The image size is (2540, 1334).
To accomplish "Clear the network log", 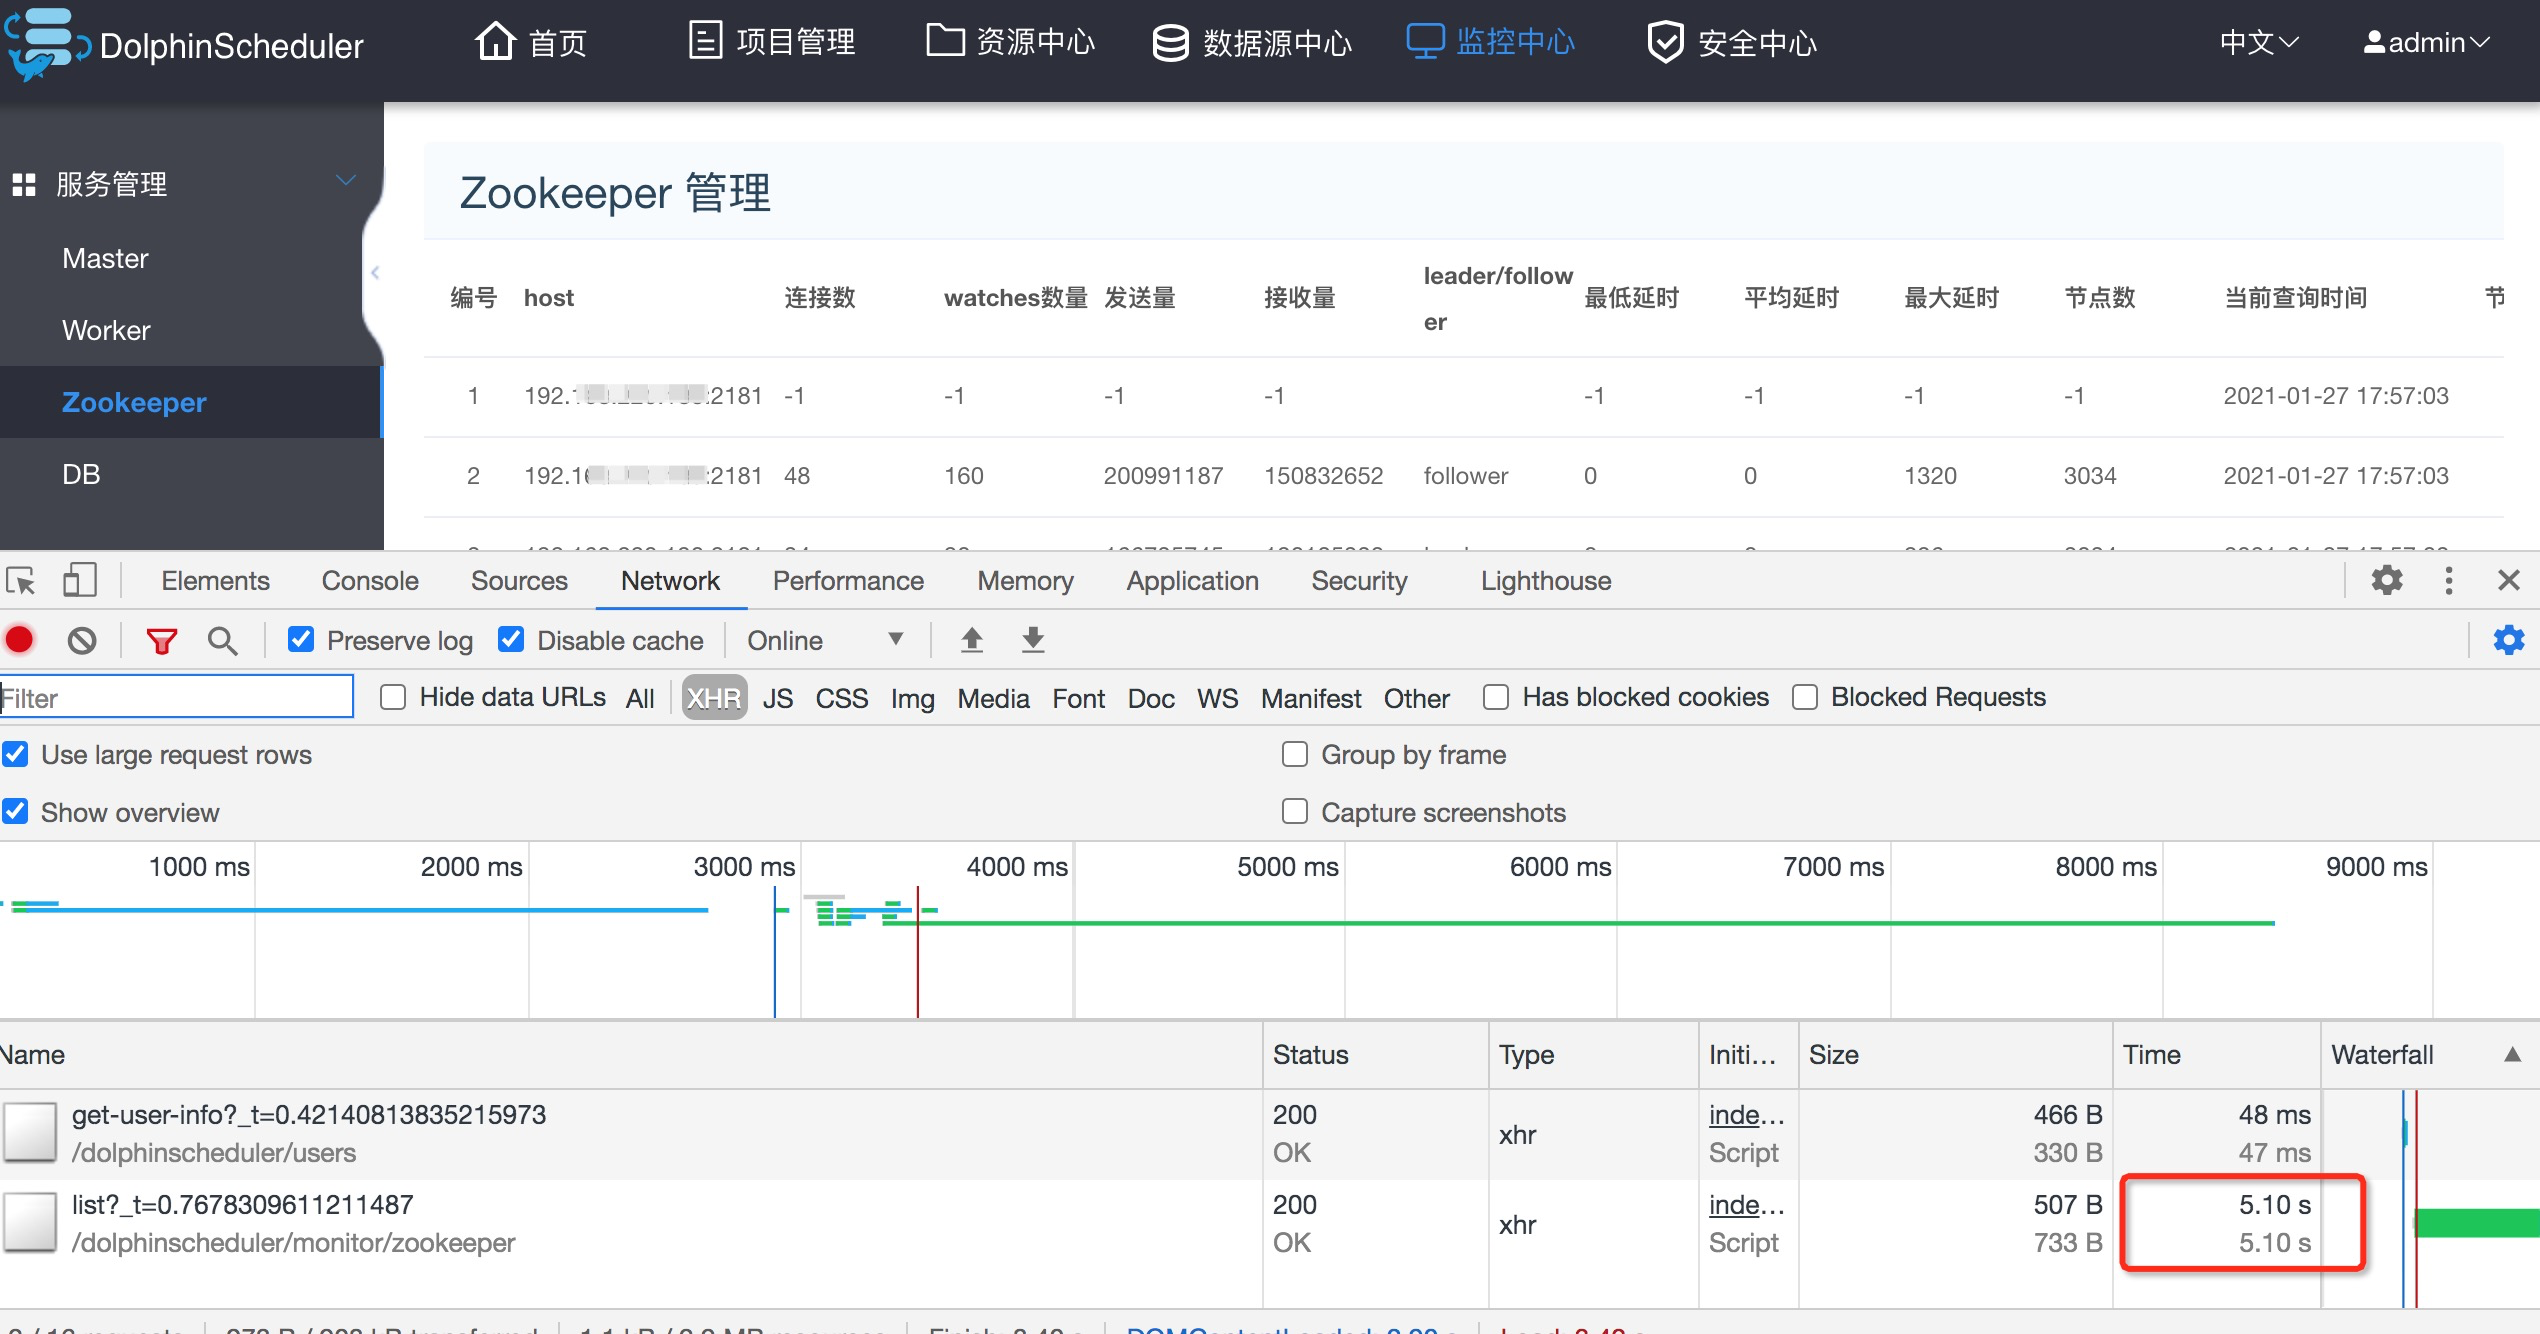I will click(x=82, y=640).
